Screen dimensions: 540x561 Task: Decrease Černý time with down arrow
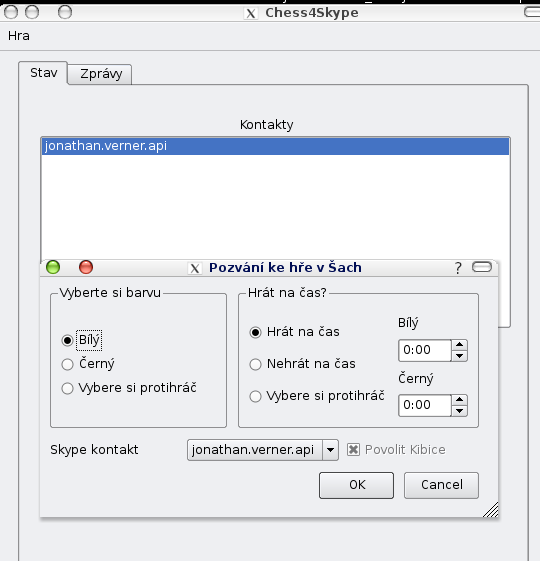459,411
